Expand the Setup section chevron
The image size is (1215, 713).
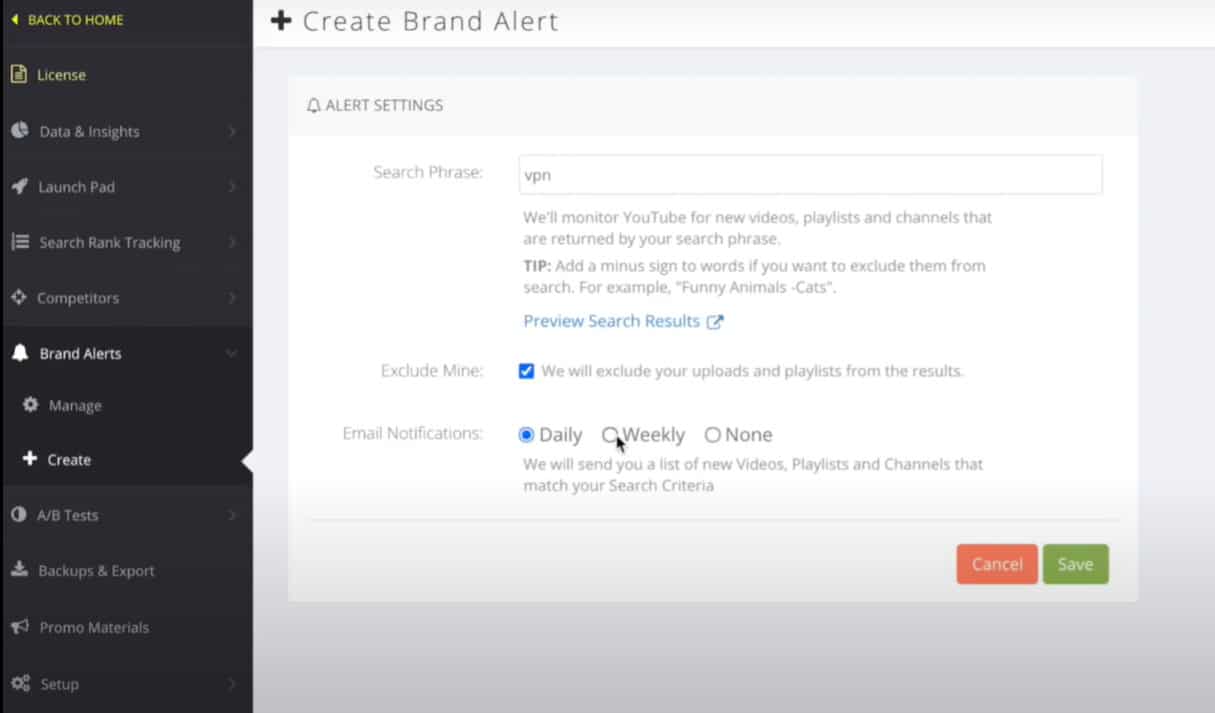232,684
